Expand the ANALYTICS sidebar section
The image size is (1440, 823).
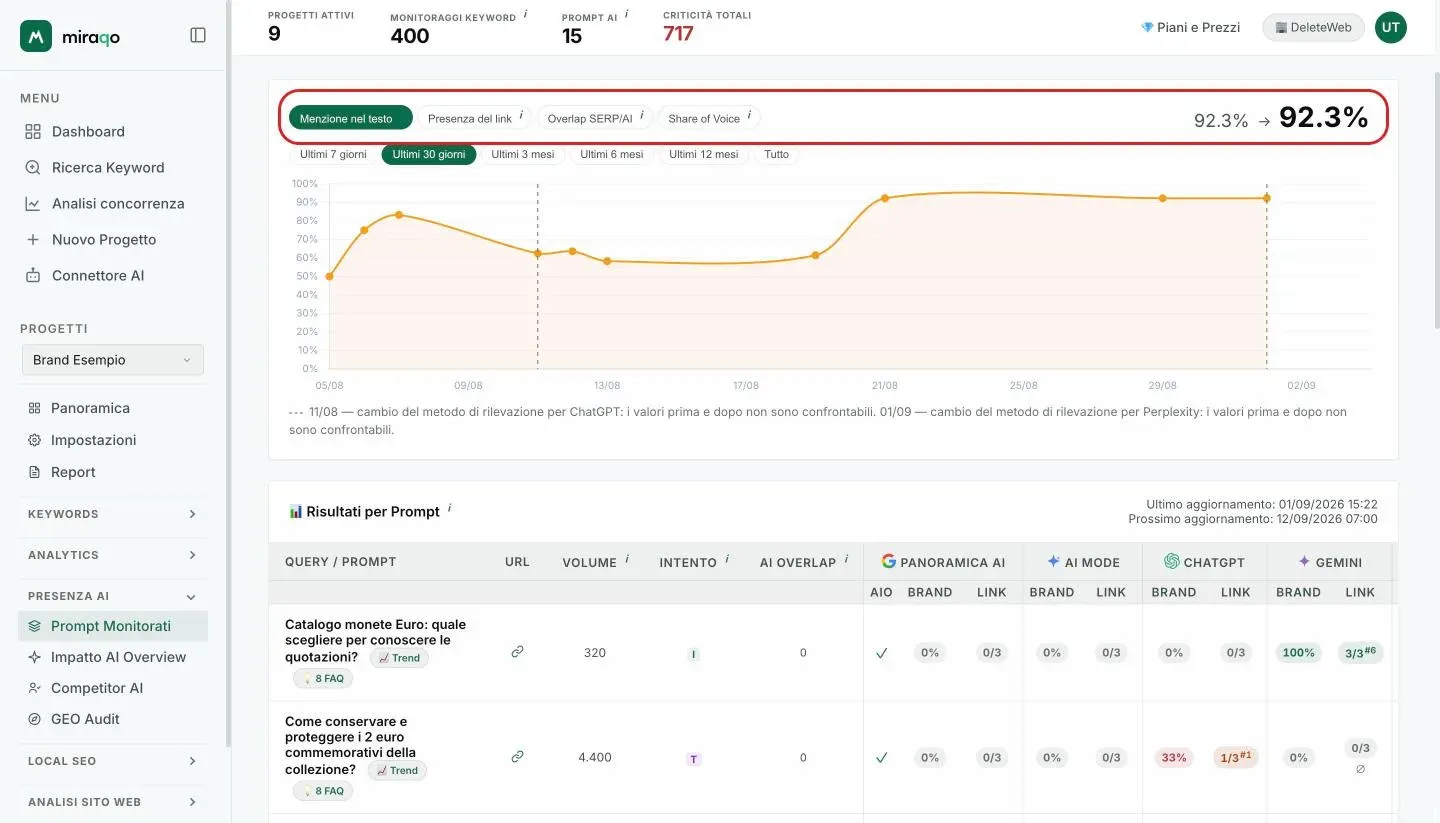click(x=113, y=555)
